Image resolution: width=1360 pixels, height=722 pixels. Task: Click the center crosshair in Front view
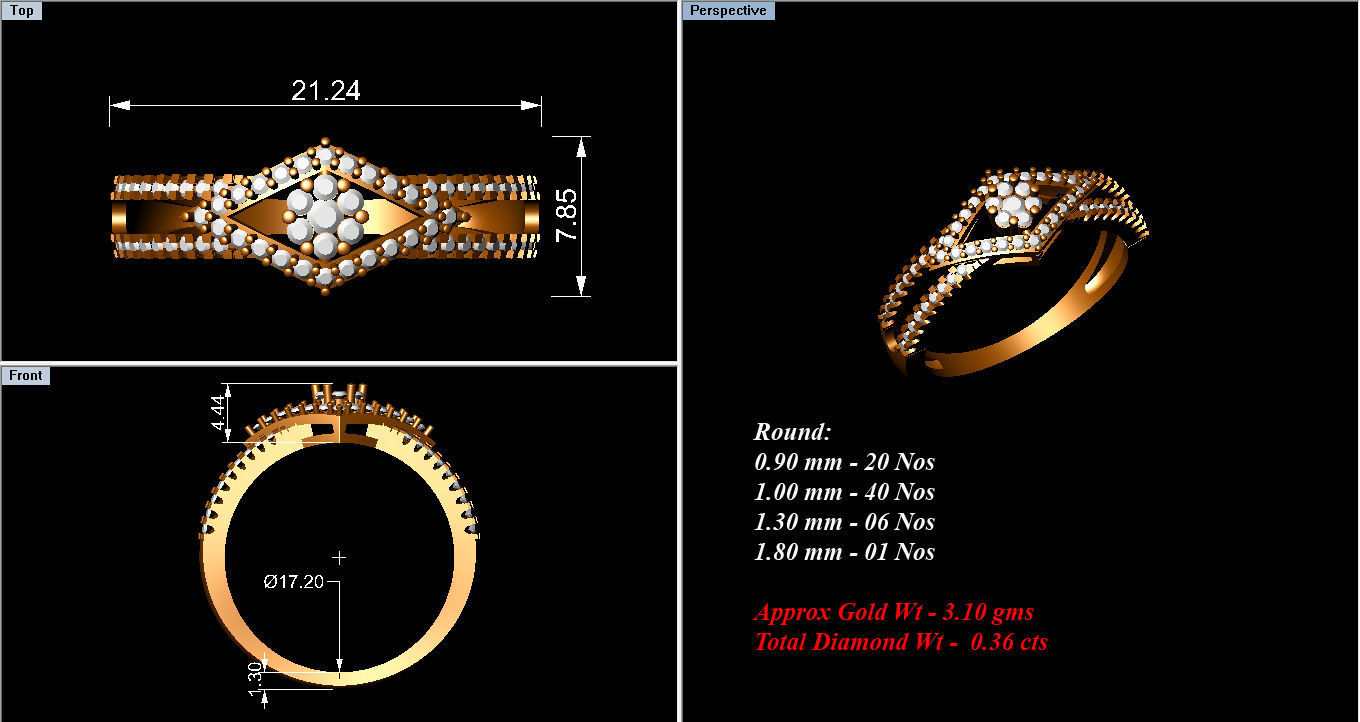[x=339, y=557]
